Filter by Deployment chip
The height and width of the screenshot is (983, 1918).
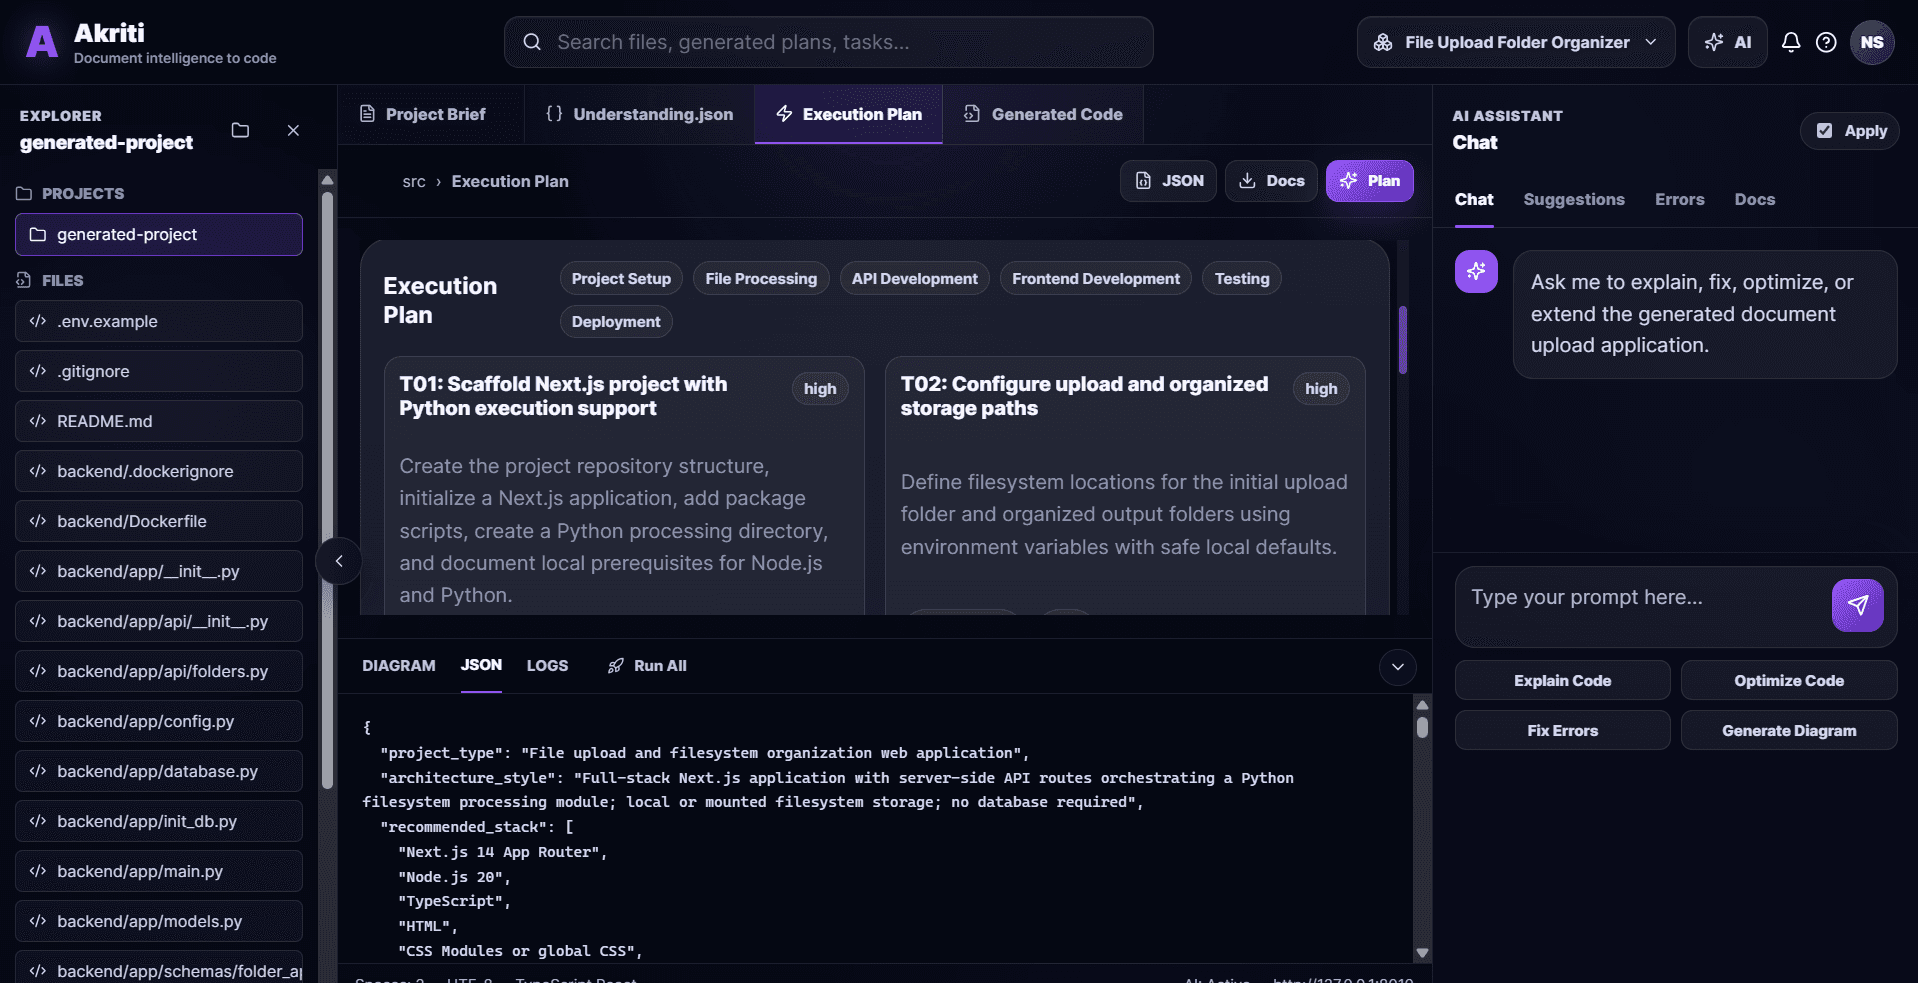click(616, 322)
